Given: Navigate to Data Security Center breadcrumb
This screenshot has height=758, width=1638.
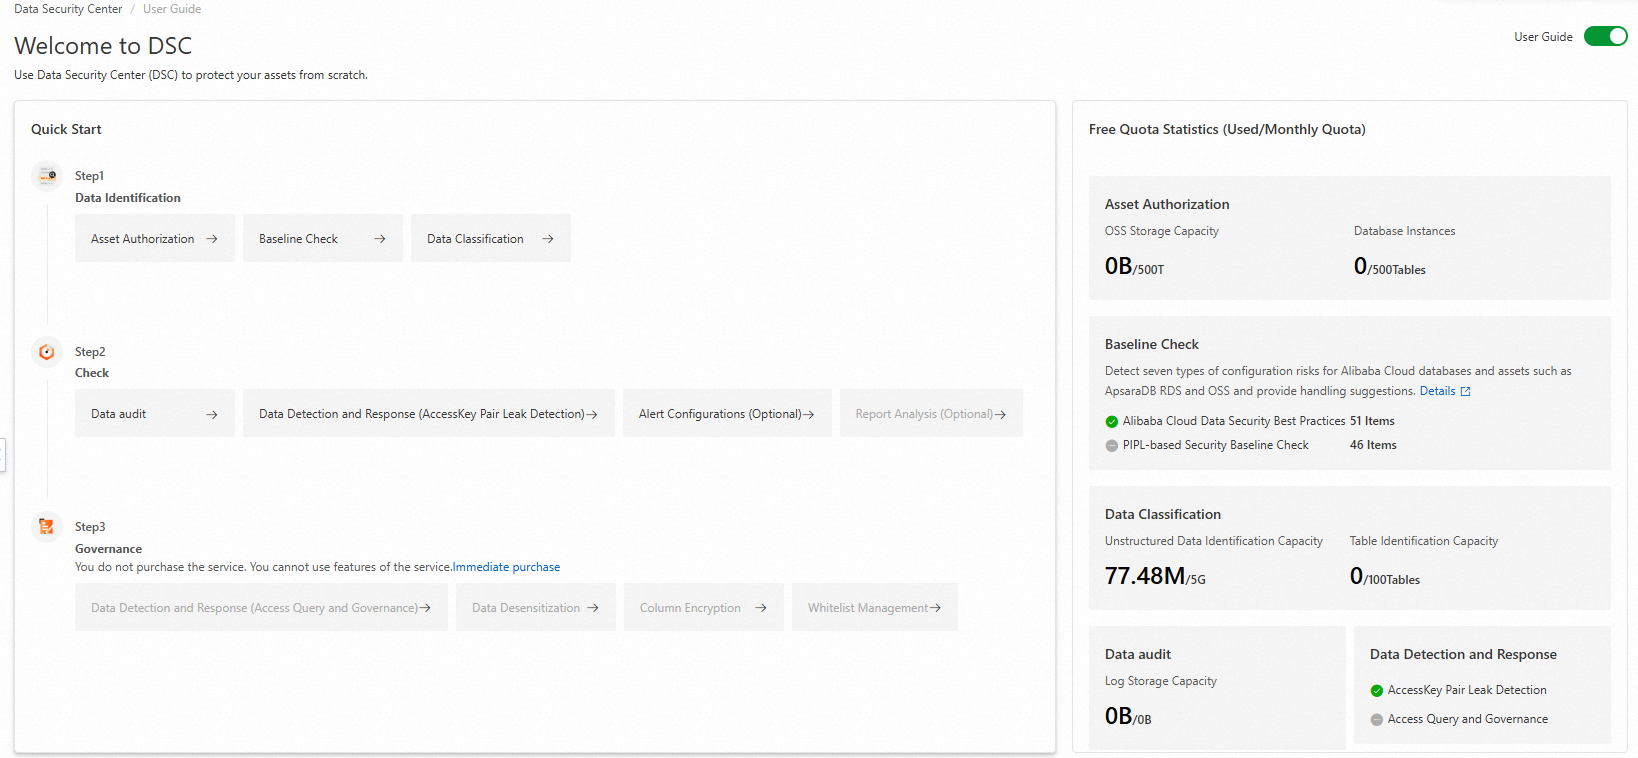Looking at the screenshot, I should coord(68,9).
